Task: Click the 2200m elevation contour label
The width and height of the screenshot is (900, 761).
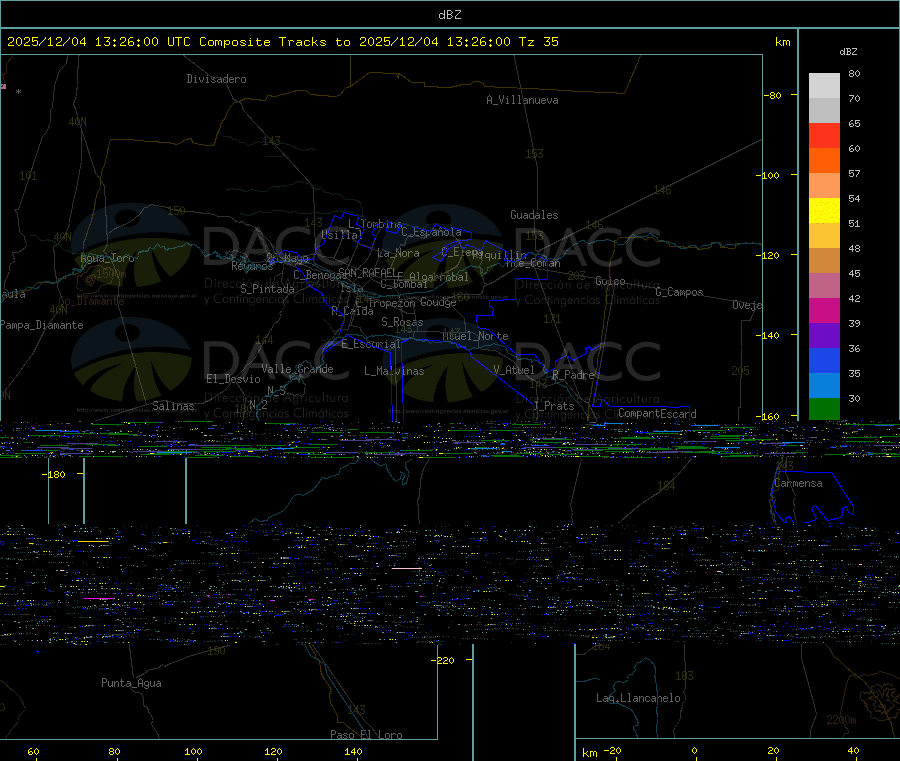Action: click(841, 720)
